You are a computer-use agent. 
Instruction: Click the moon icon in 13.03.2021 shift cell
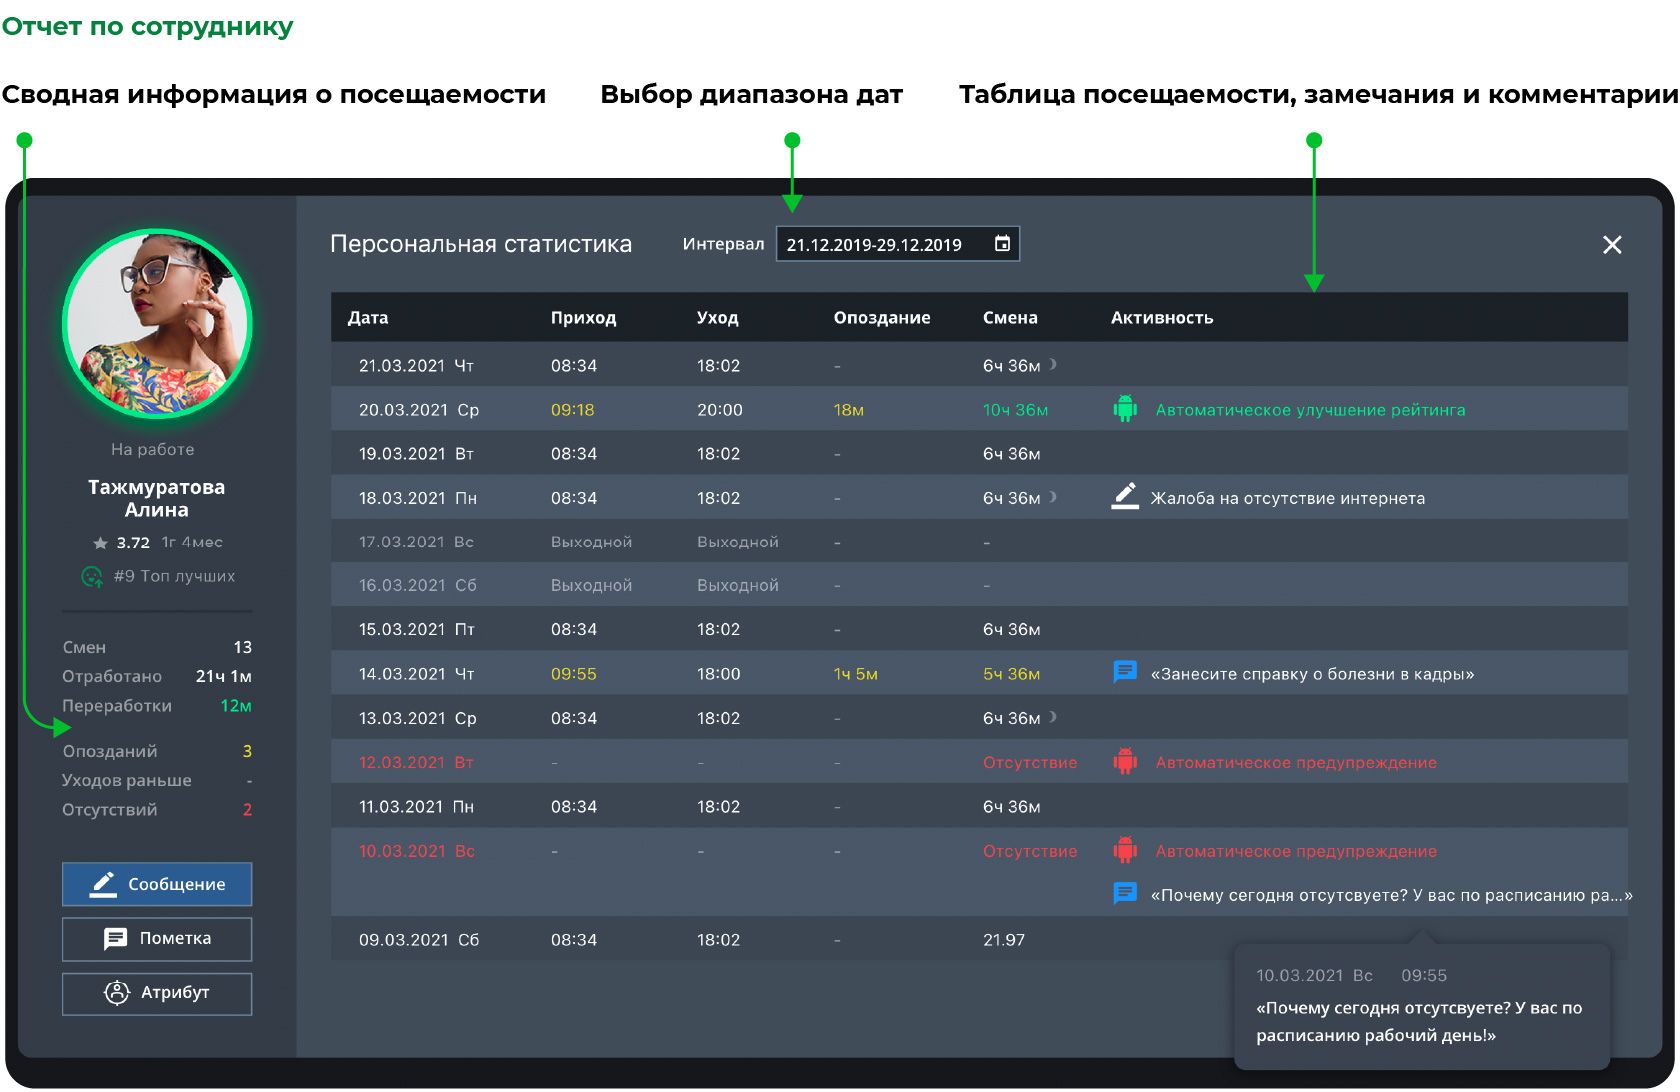tap(1053, 717)
